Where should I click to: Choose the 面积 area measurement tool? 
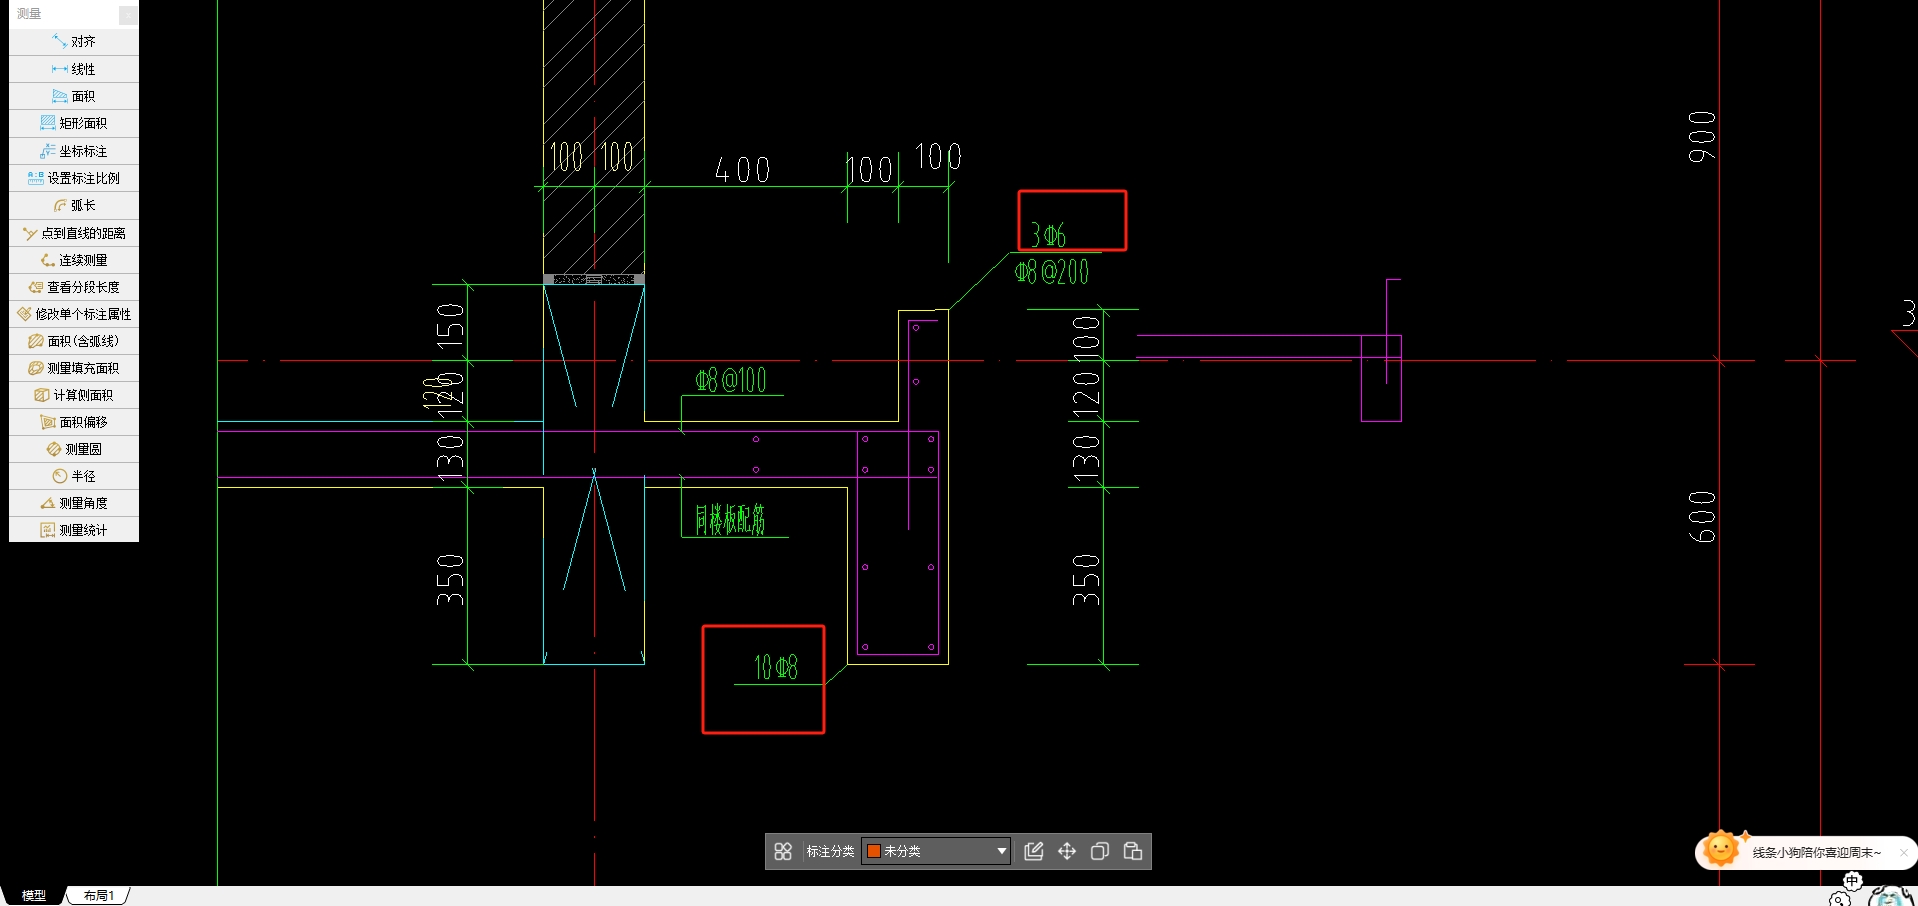(x=74, y=96)
